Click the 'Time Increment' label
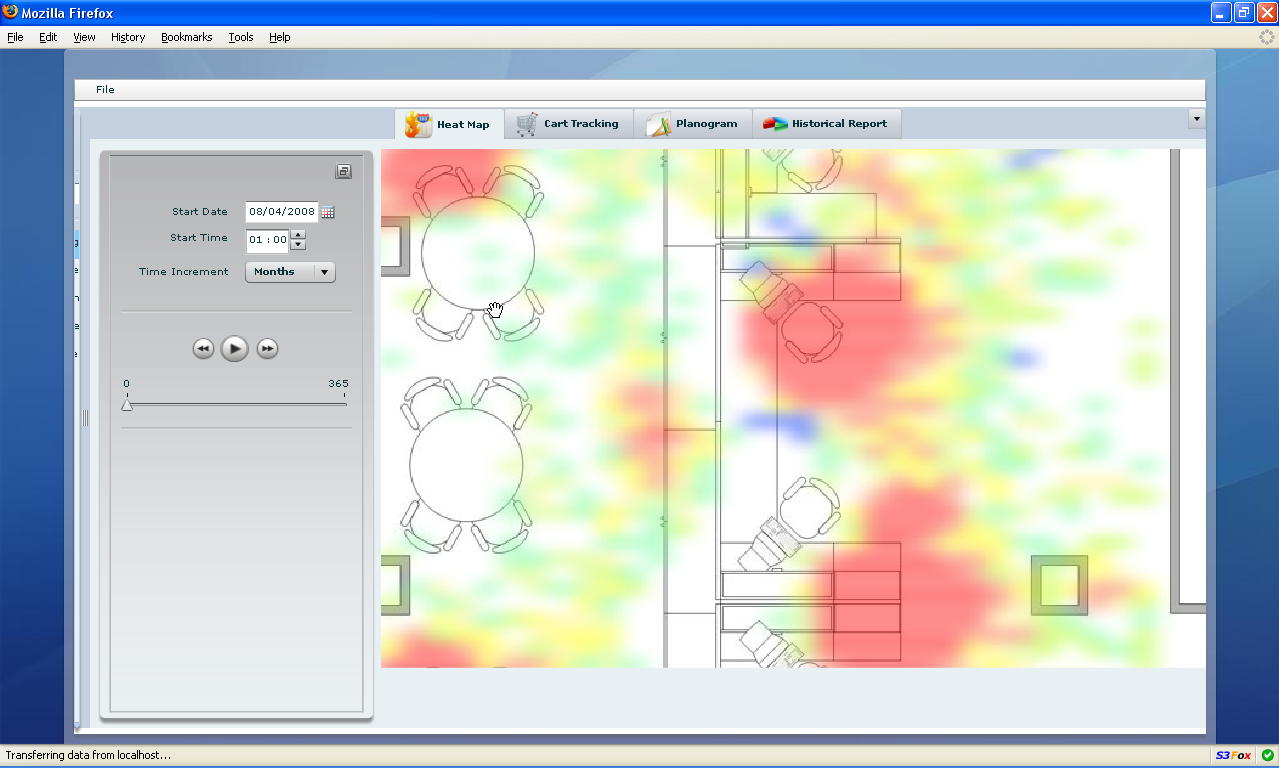This screenshot has height=768, width=1279. point(184,272)
